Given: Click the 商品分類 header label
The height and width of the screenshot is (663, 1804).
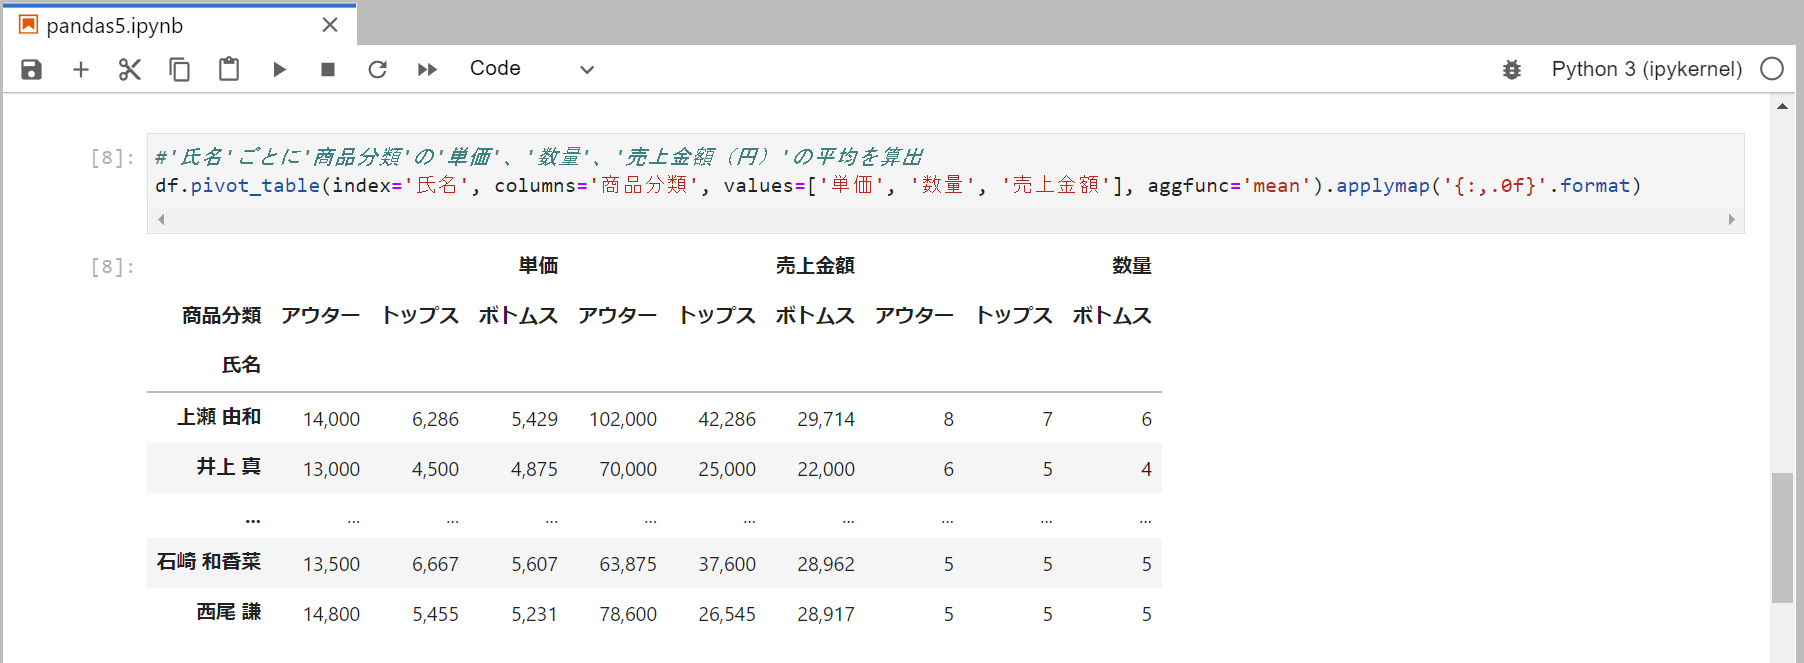Looking at the screenshot, I should [x=221, y=316].
